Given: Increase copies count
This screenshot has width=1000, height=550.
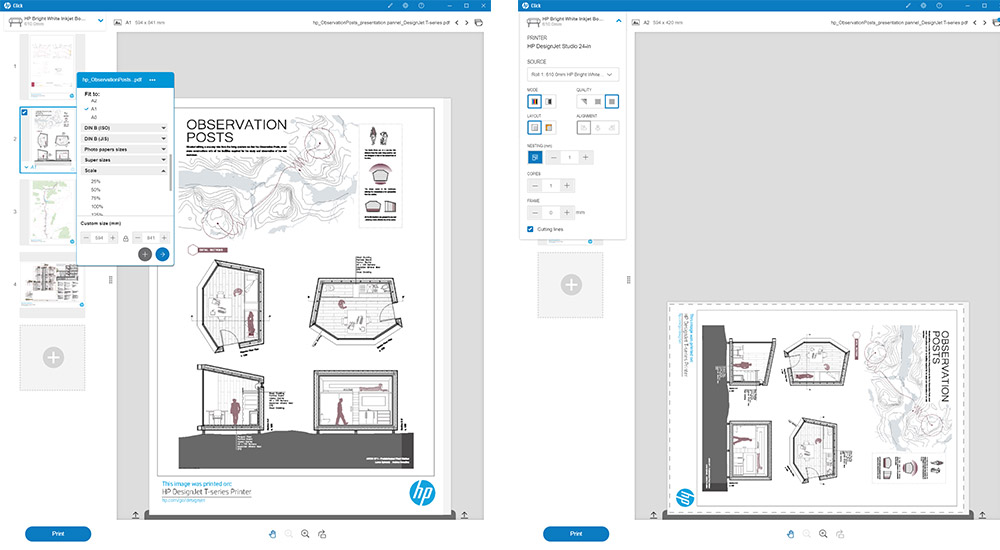Looking at the screenshot, I should [x=567, y=186].
